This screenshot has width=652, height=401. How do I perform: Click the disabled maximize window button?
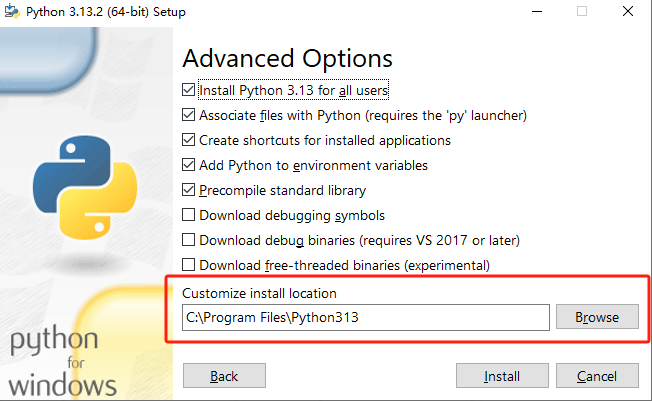pyautogui.click(x=582, y=11)
